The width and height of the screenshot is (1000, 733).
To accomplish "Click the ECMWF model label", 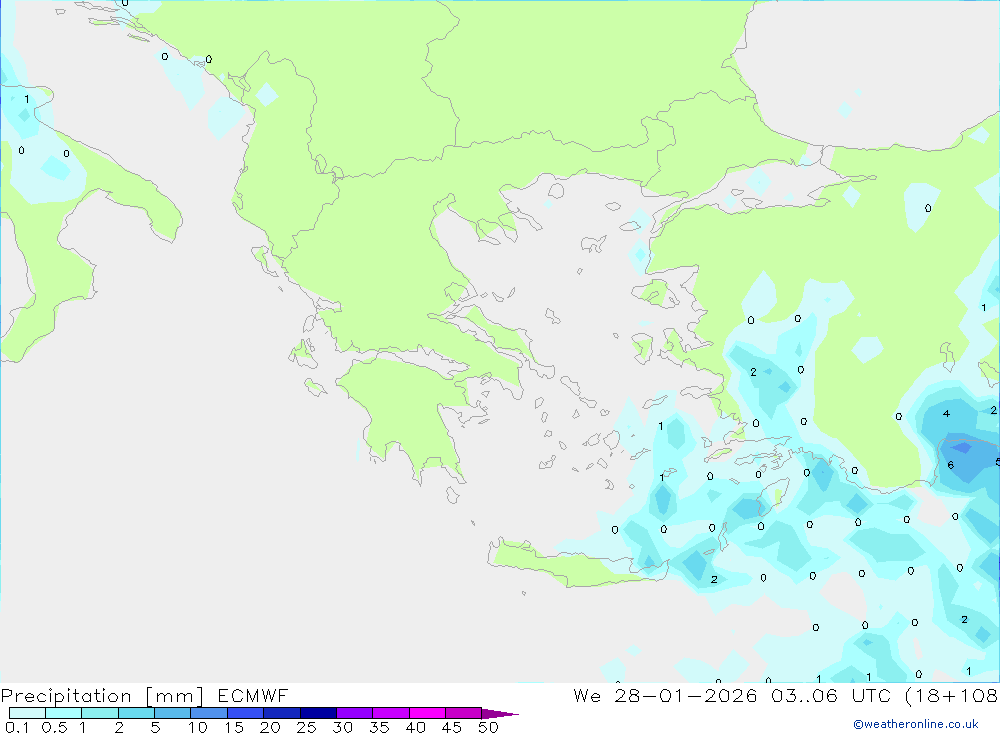I will [253, 695].
